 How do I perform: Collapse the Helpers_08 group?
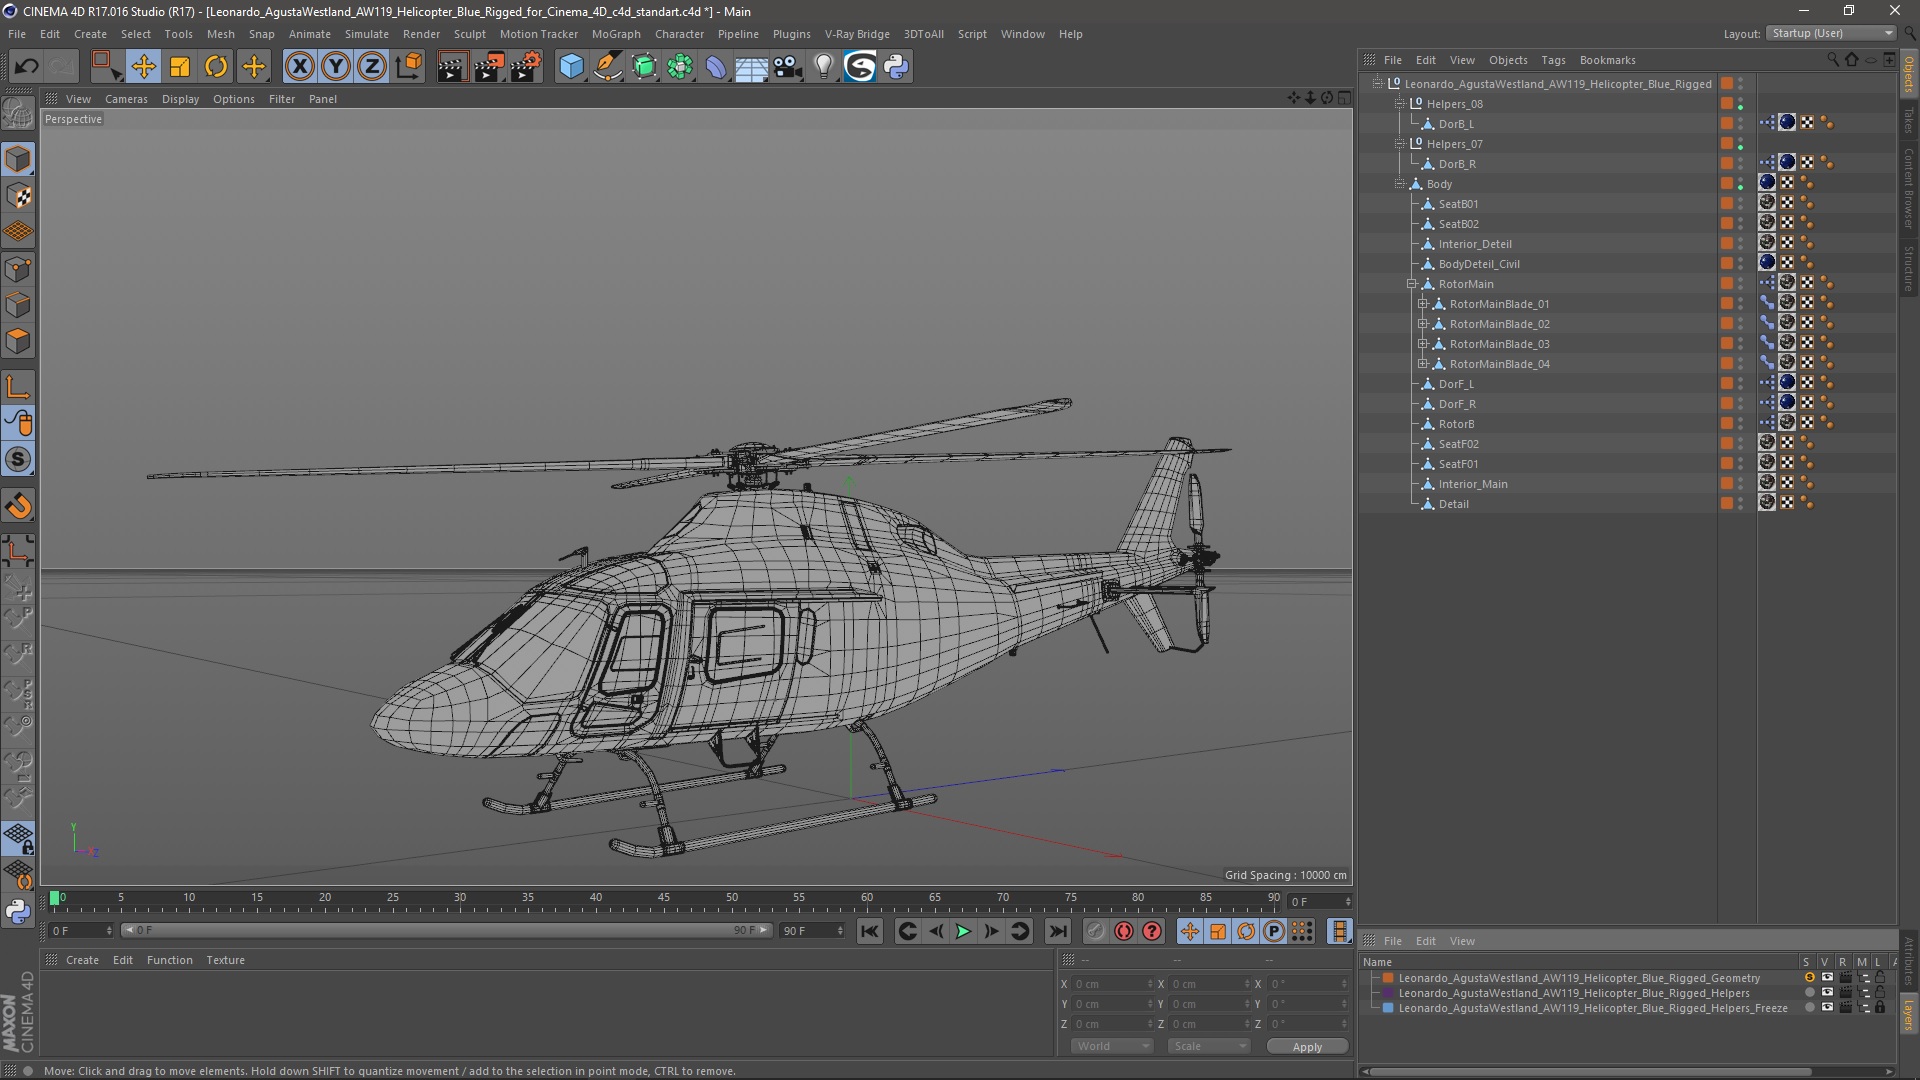point(1400,104)
